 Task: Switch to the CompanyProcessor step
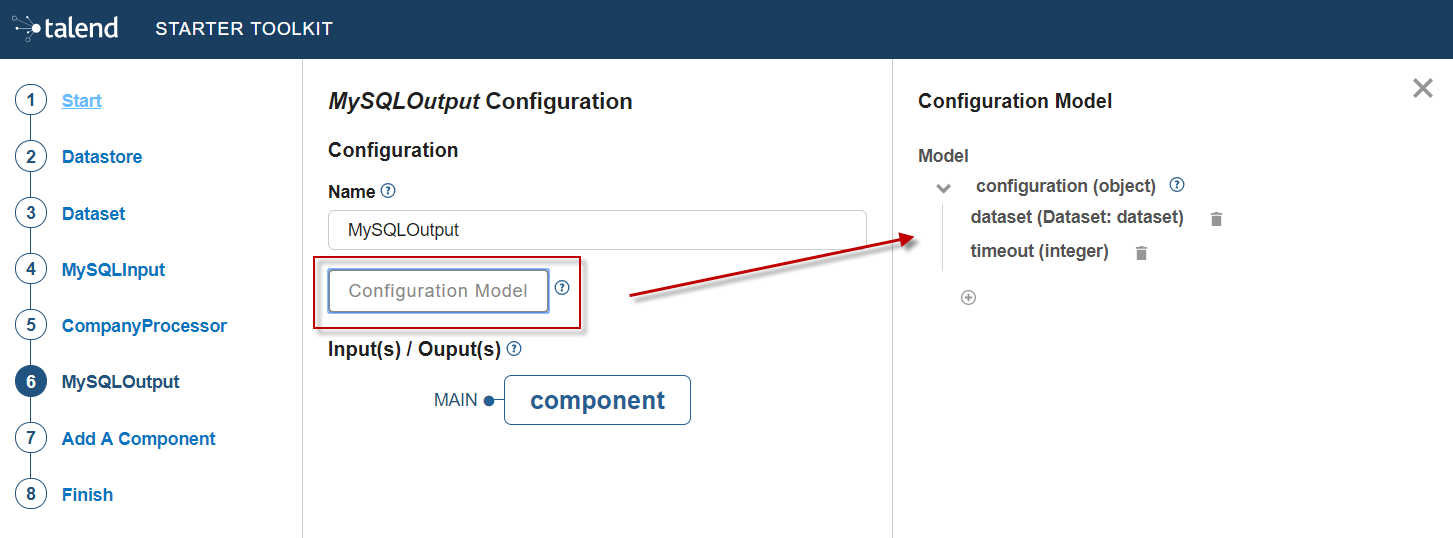(x=144, y=326)
